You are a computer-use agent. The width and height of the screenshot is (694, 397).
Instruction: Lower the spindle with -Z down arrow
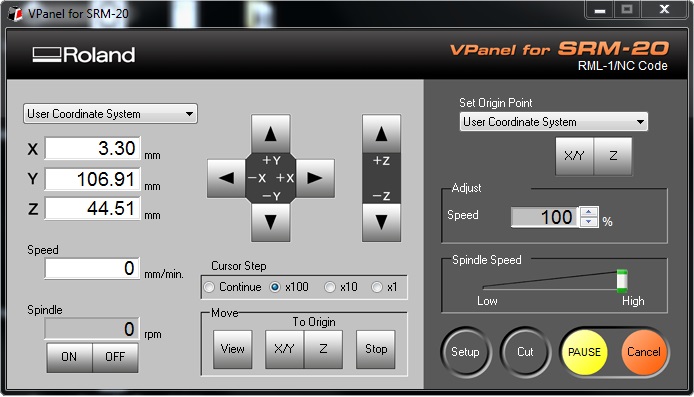coord(381,222)
